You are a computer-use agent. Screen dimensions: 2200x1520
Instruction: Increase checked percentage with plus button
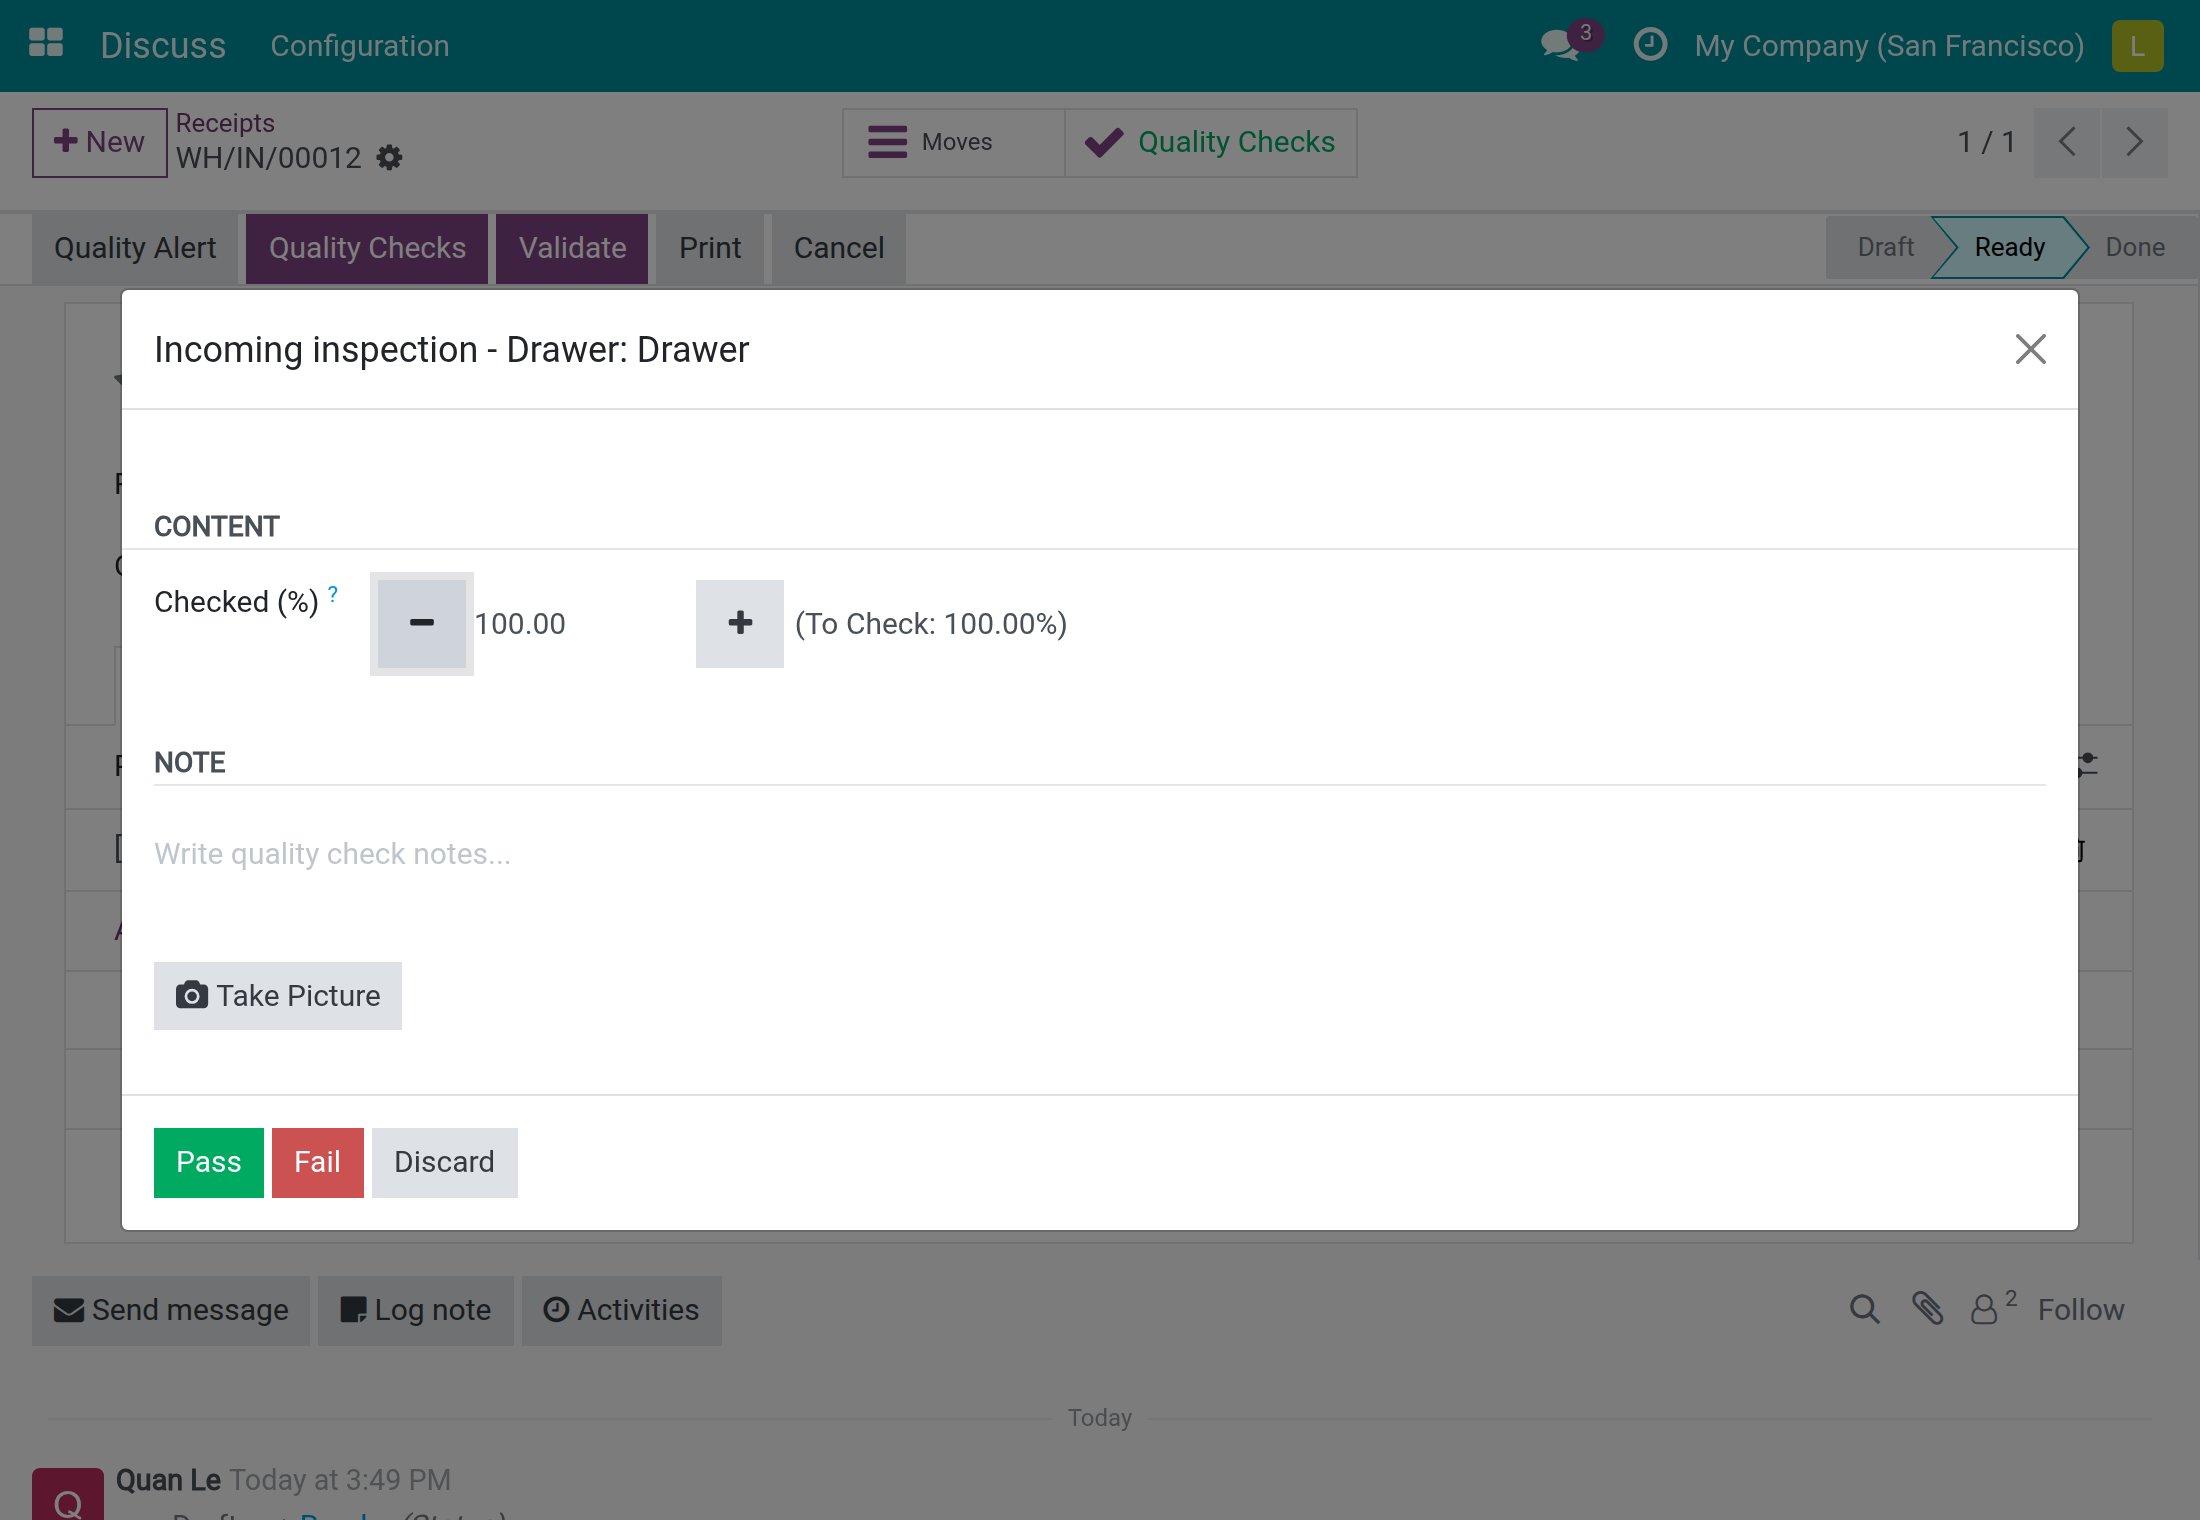coord(740,624)
